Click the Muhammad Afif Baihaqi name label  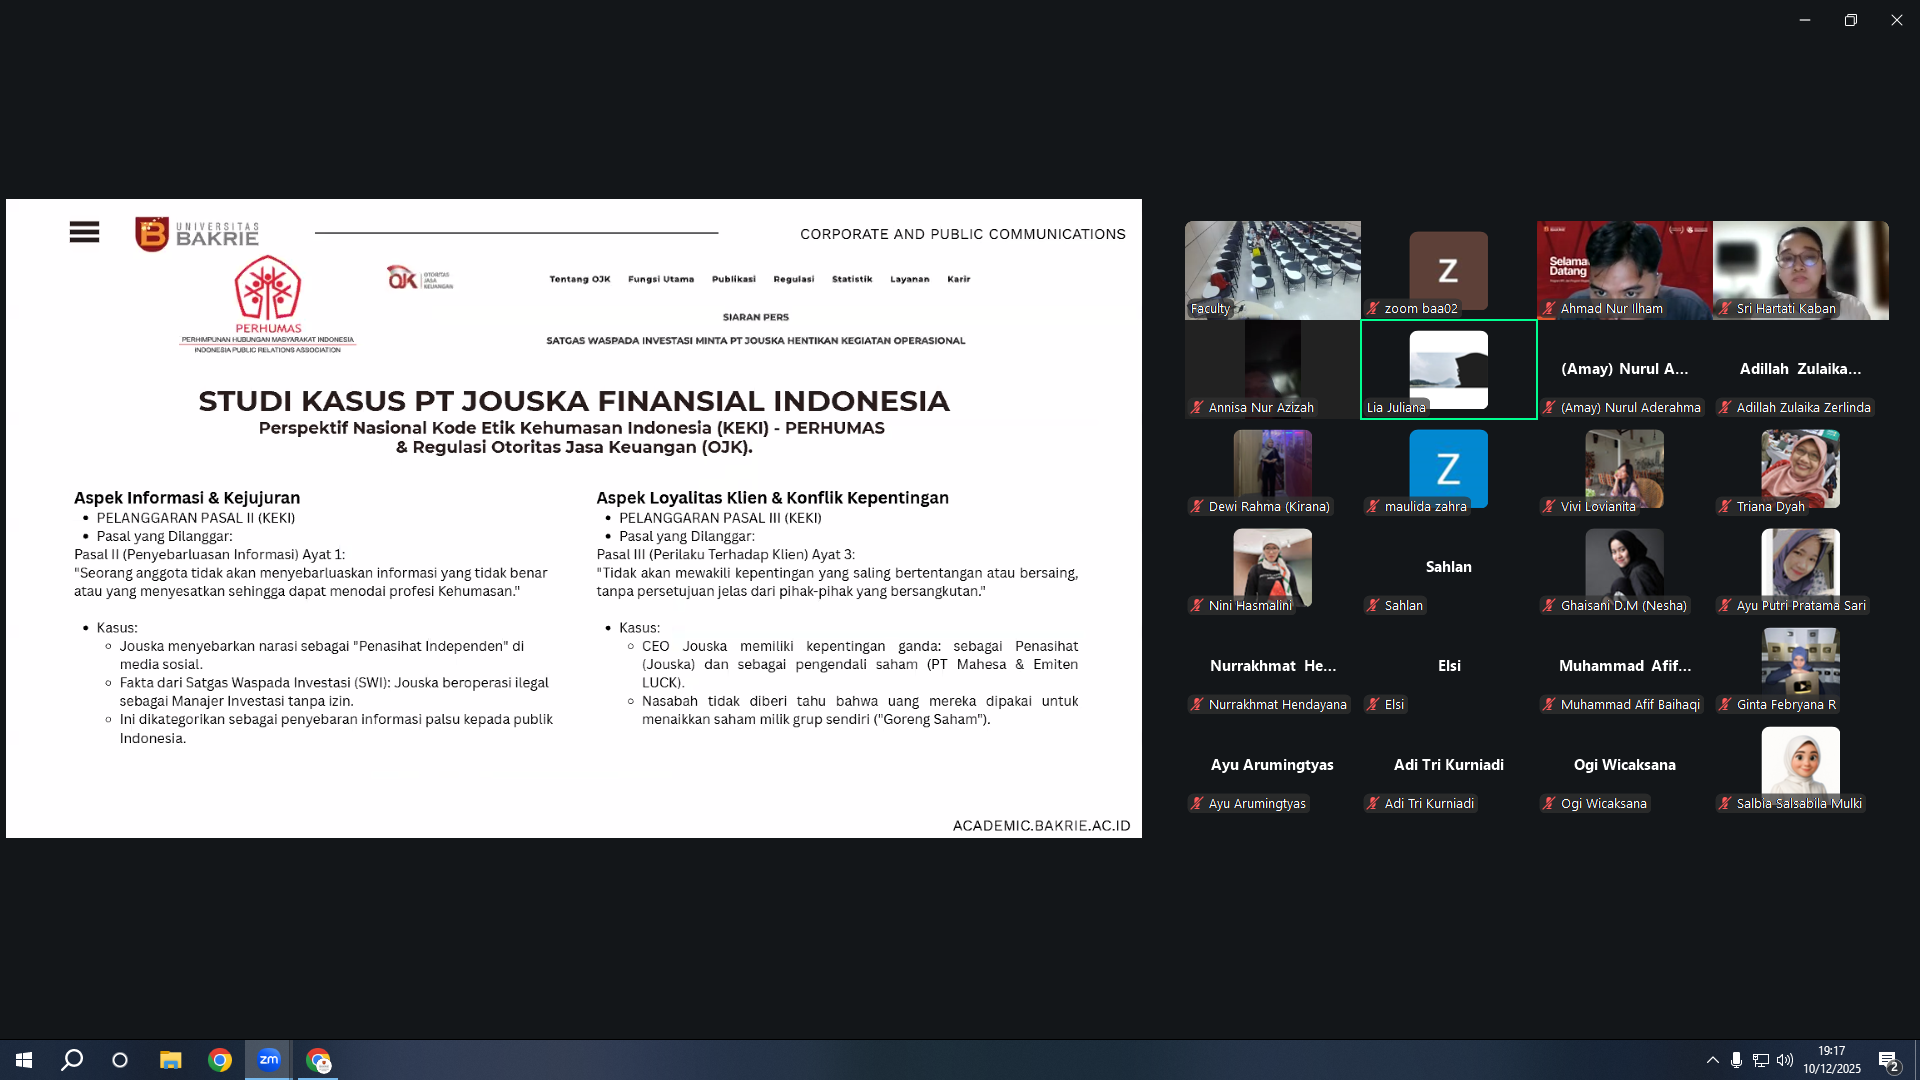tap(1630, 705)
